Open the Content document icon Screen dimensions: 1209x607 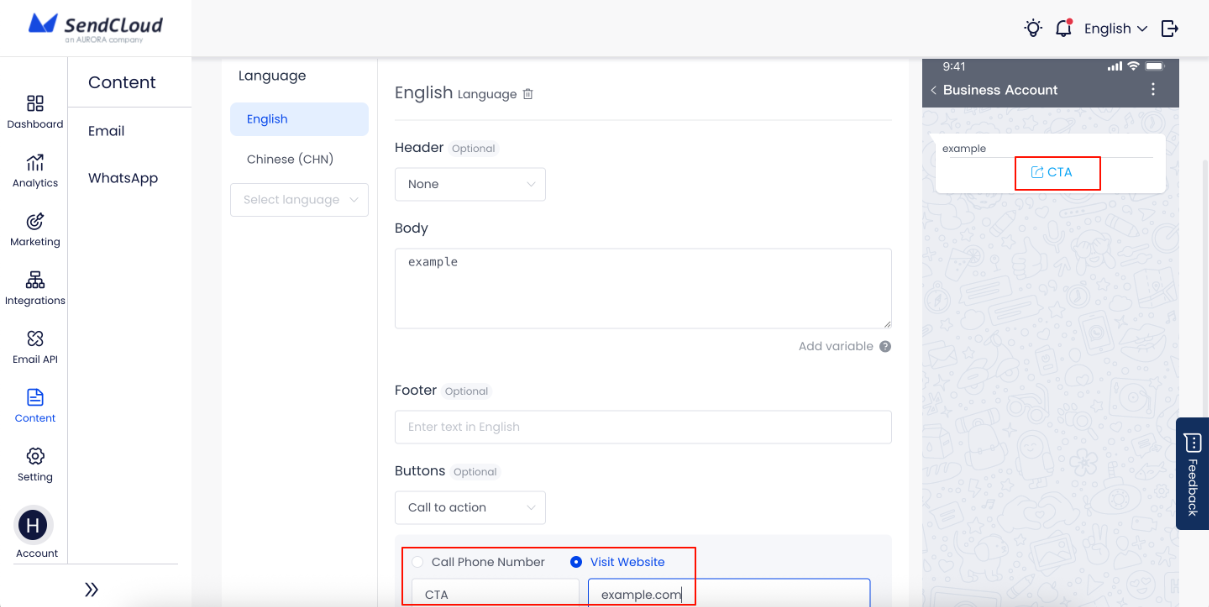point(35,398)
